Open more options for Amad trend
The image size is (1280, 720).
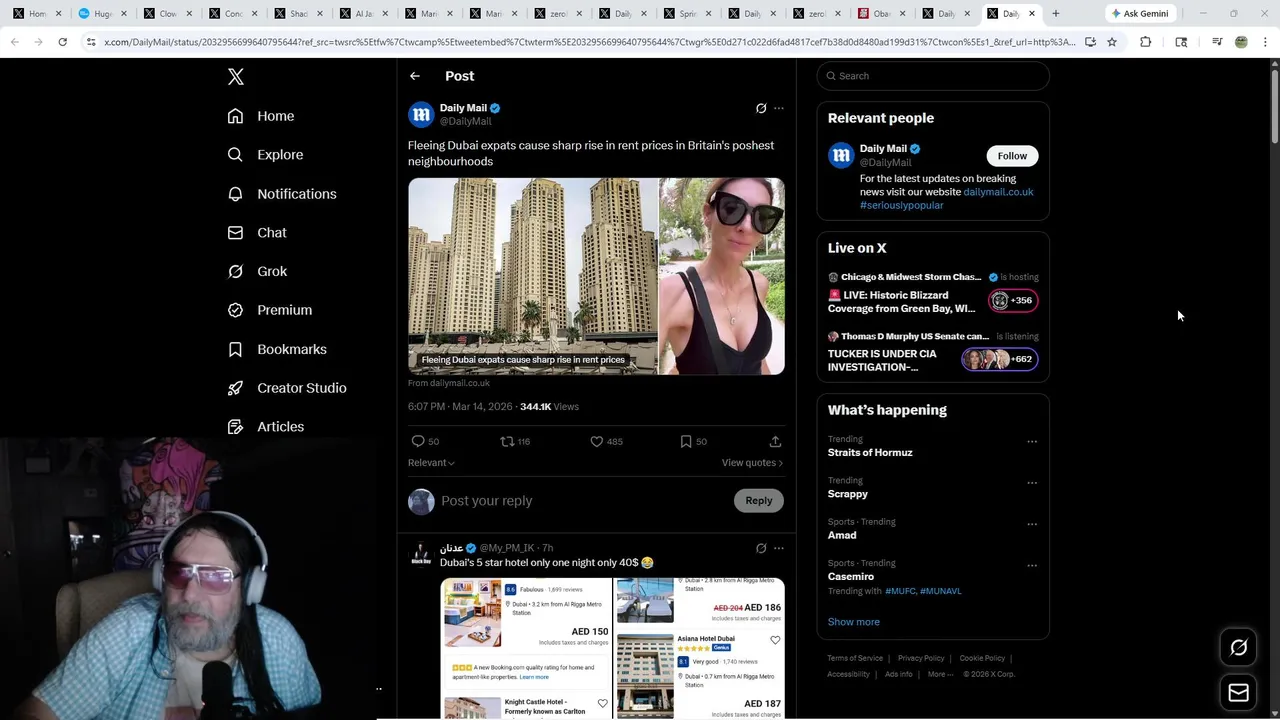[1032, 524]
